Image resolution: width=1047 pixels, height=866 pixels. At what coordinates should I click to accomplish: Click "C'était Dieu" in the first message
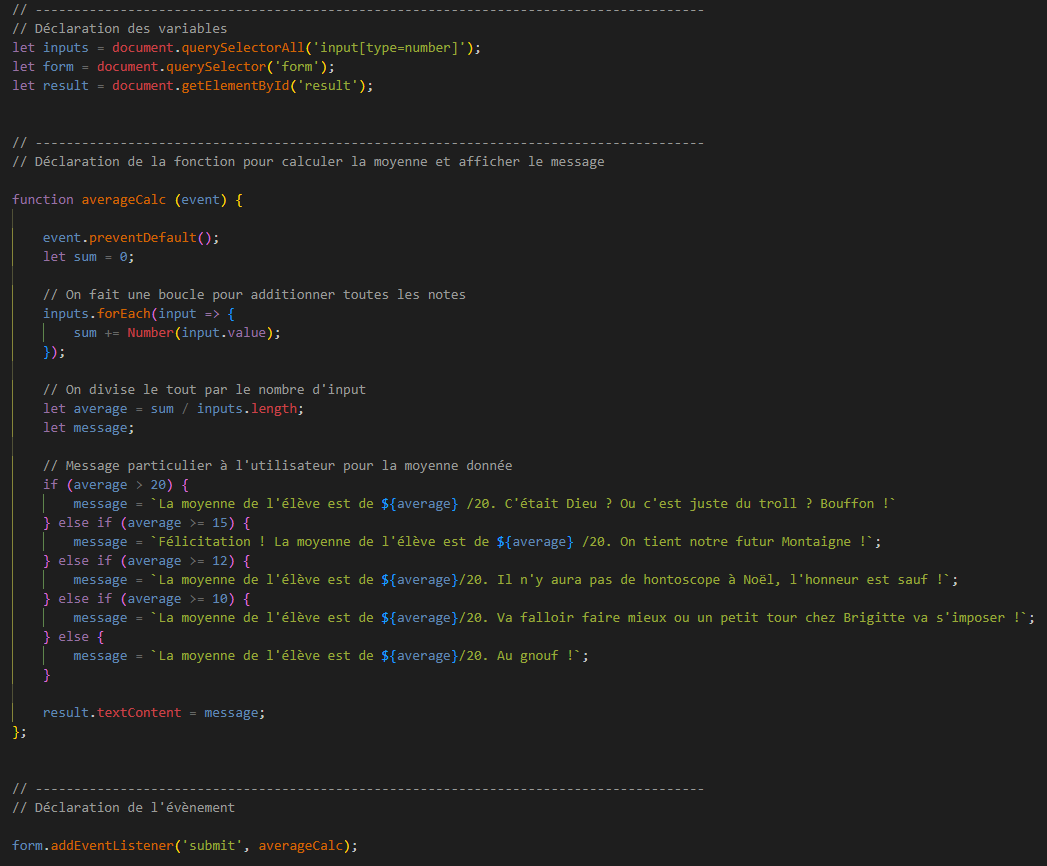pos(551,503)
